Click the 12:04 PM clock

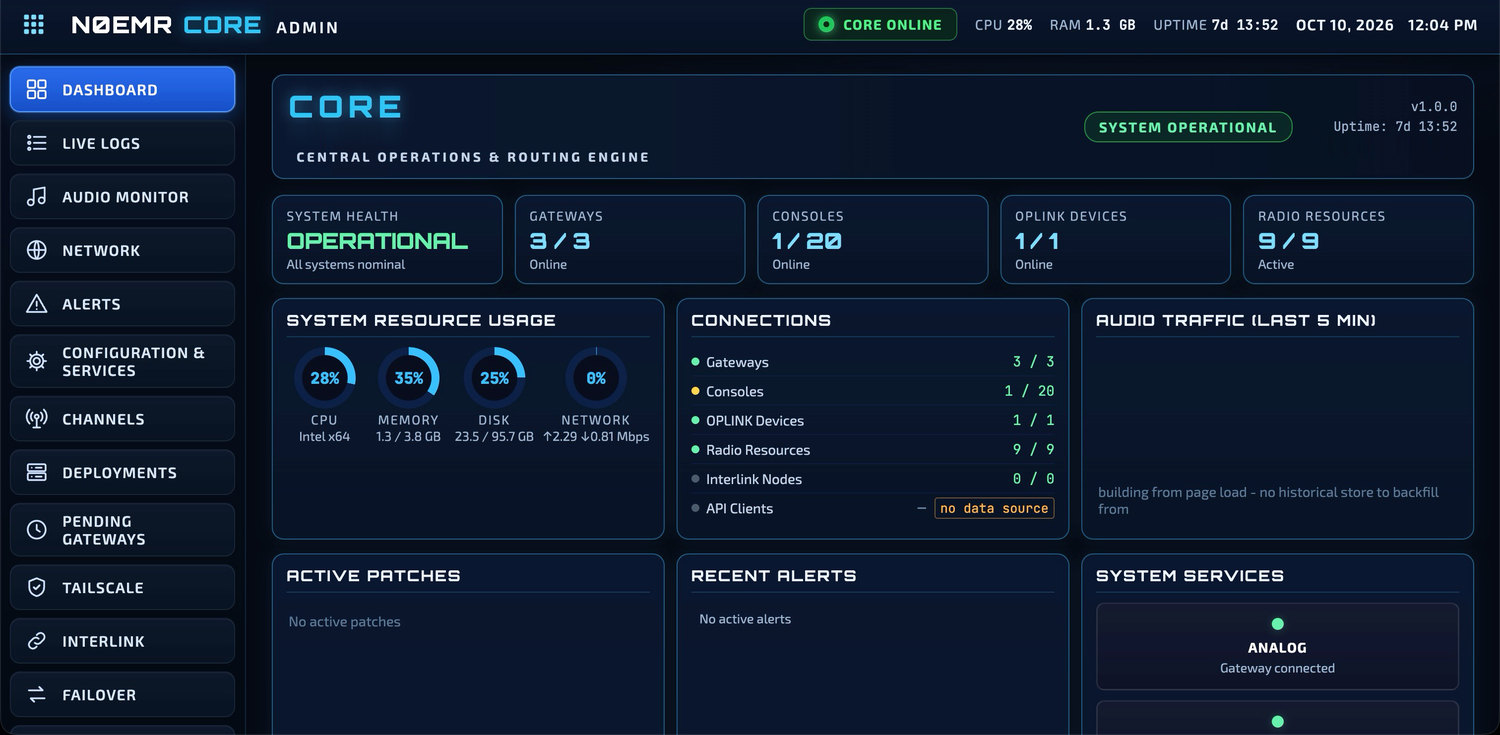click(x=1442, y=25)
